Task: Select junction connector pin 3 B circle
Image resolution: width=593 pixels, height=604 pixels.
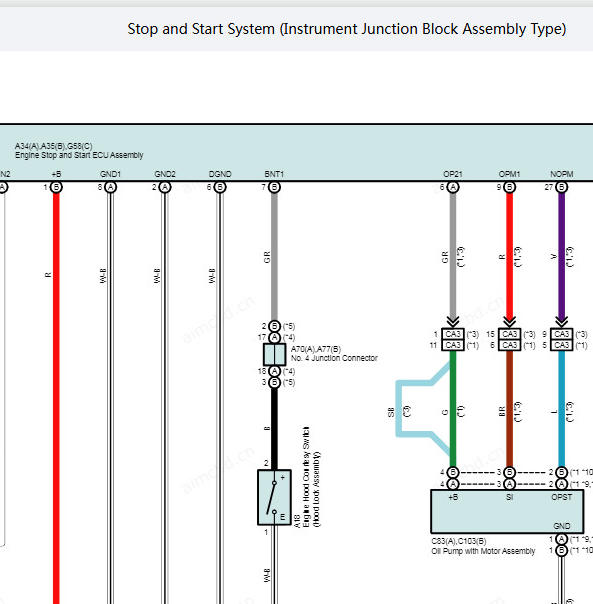Action: click(274, 382)
